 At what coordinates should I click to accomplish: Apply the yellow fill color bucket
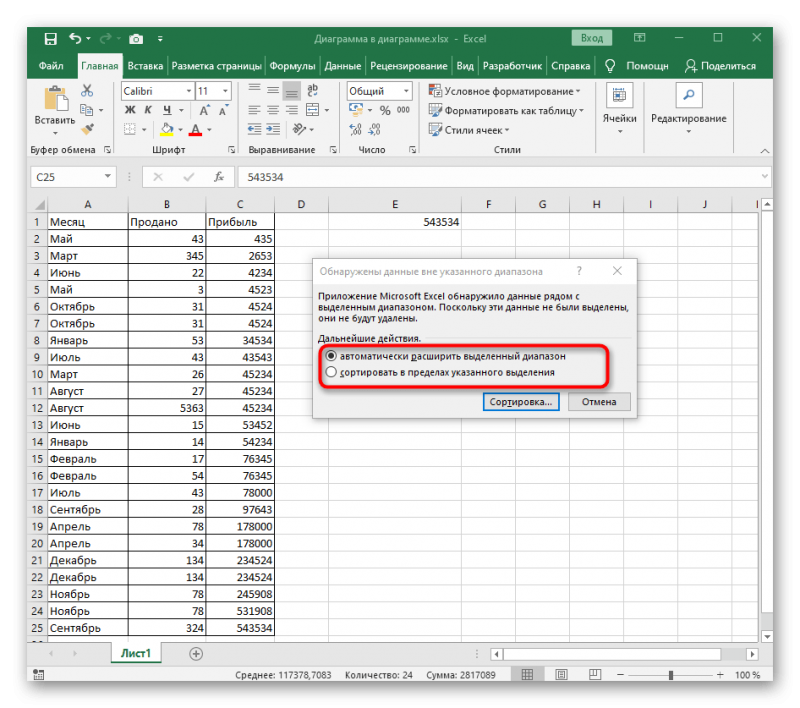click(166, 129)
